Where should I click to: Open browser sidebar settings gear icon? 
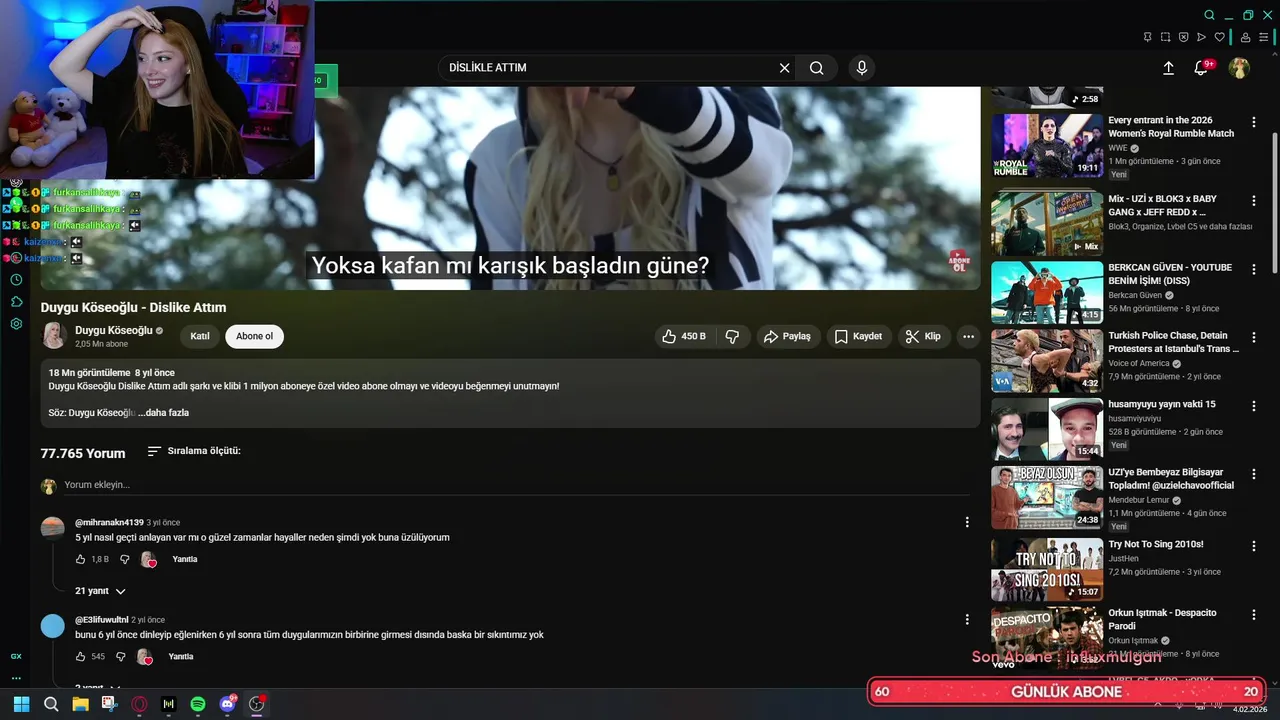pyautogui.click(x=16, y=324)
